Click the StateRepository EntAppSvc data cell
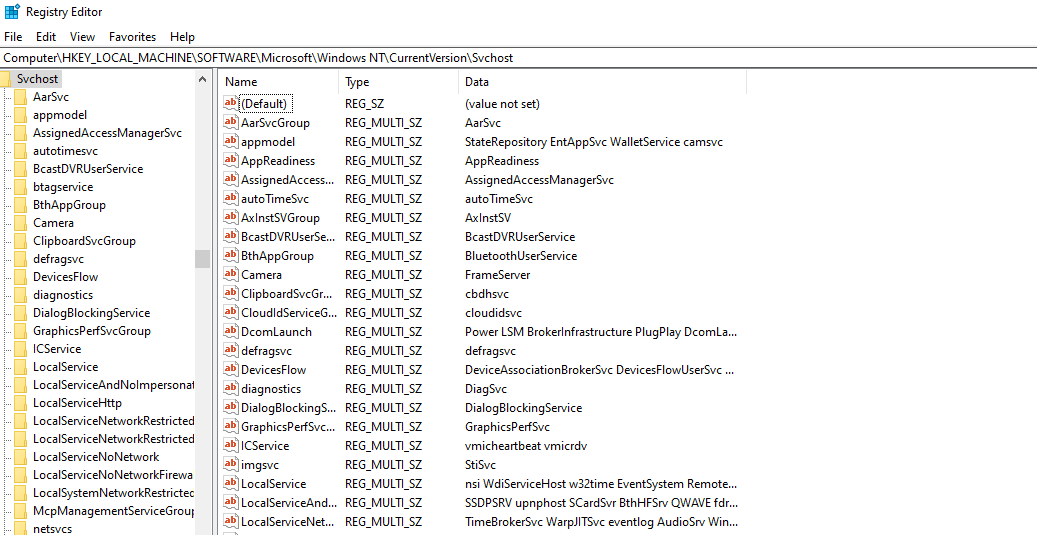The width and height of the screenshot is (1037, 535). point(594,142)
